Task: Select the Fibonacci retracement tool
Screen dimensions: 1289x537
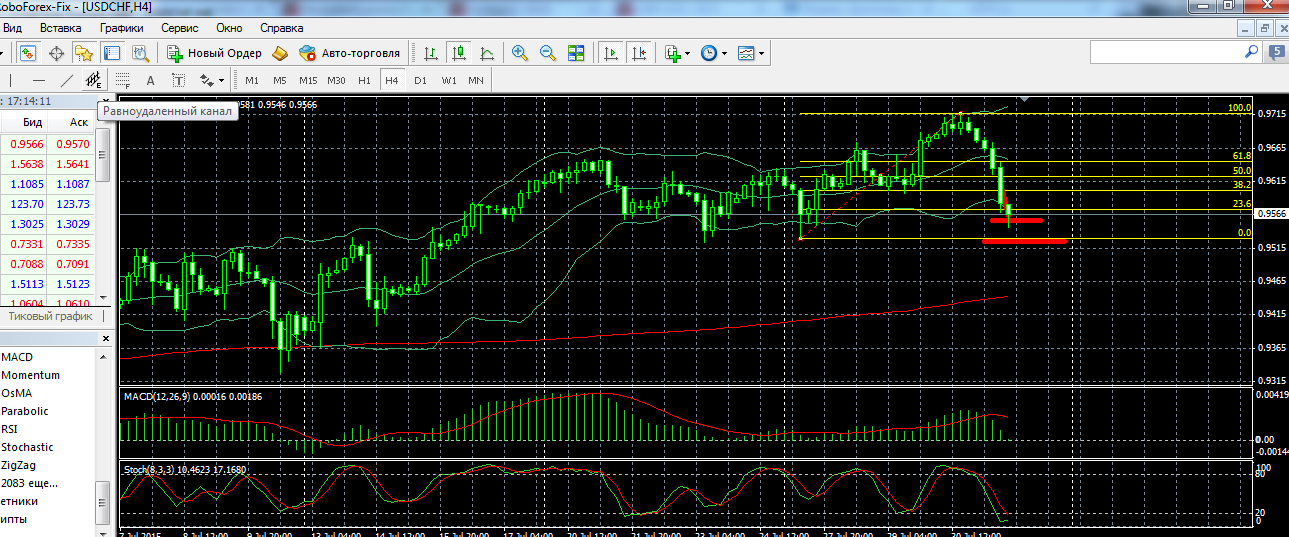Action: click(x=122, y=80)
